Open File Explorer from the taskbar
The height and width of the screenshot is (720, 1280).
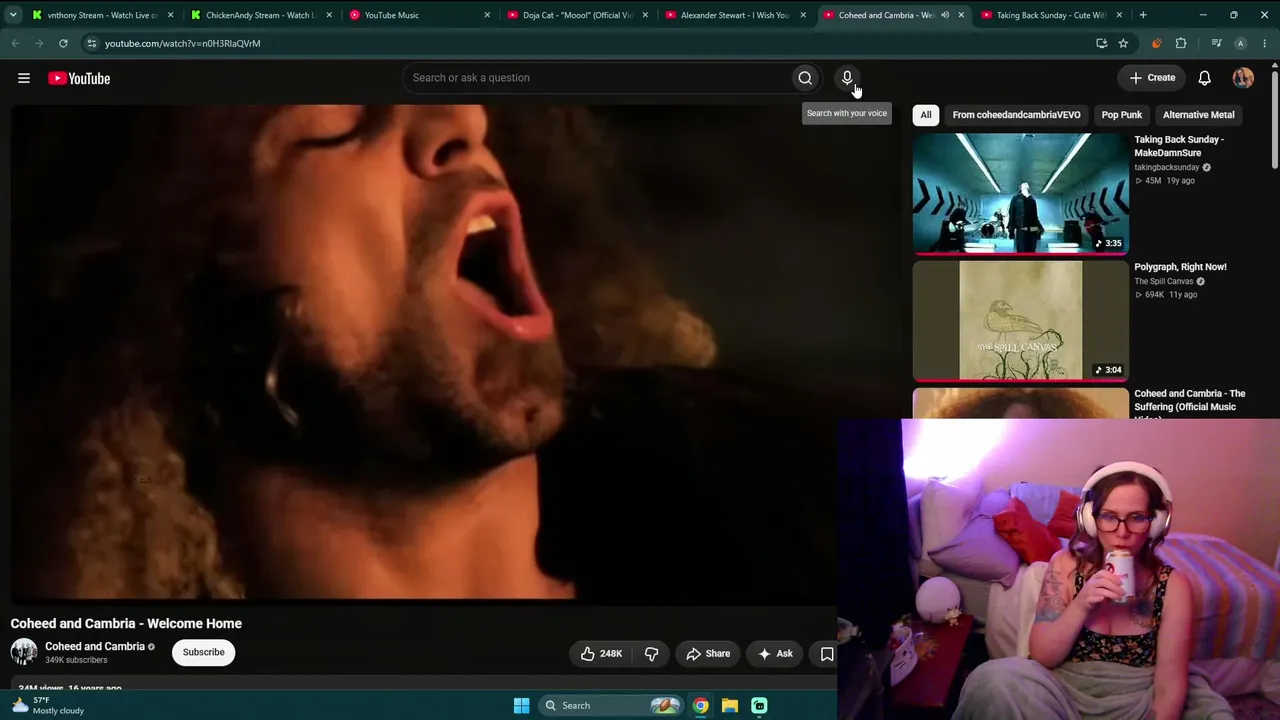pos(730,705)
